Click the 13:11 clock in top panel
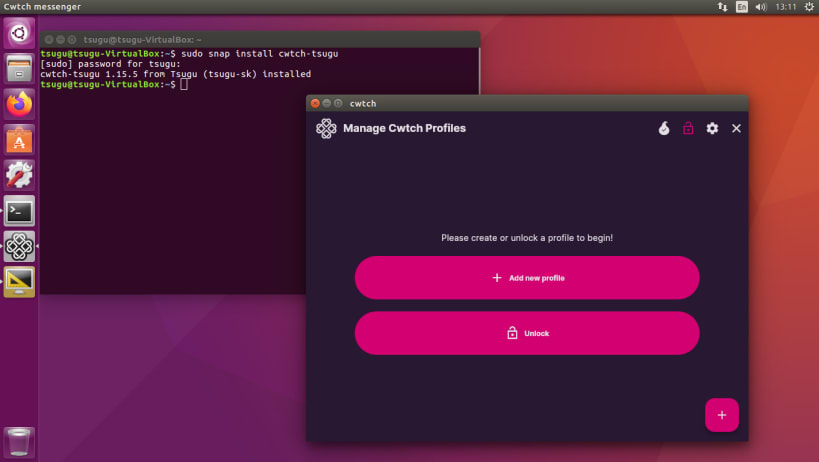 pos(786,7)
